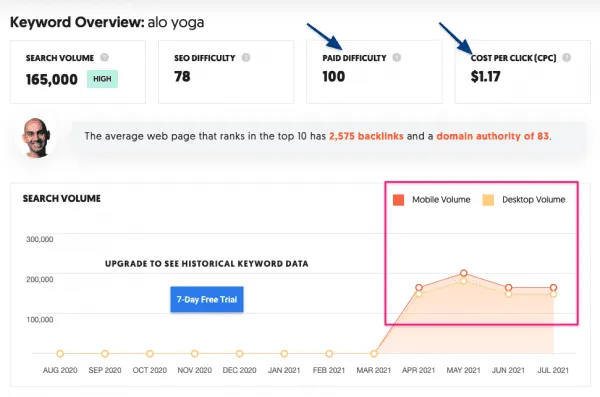This screenshot has width=600, height=397.
Task: Click the paid difficulty value 100
Action: pyautogui.click(x=334, y=77)
